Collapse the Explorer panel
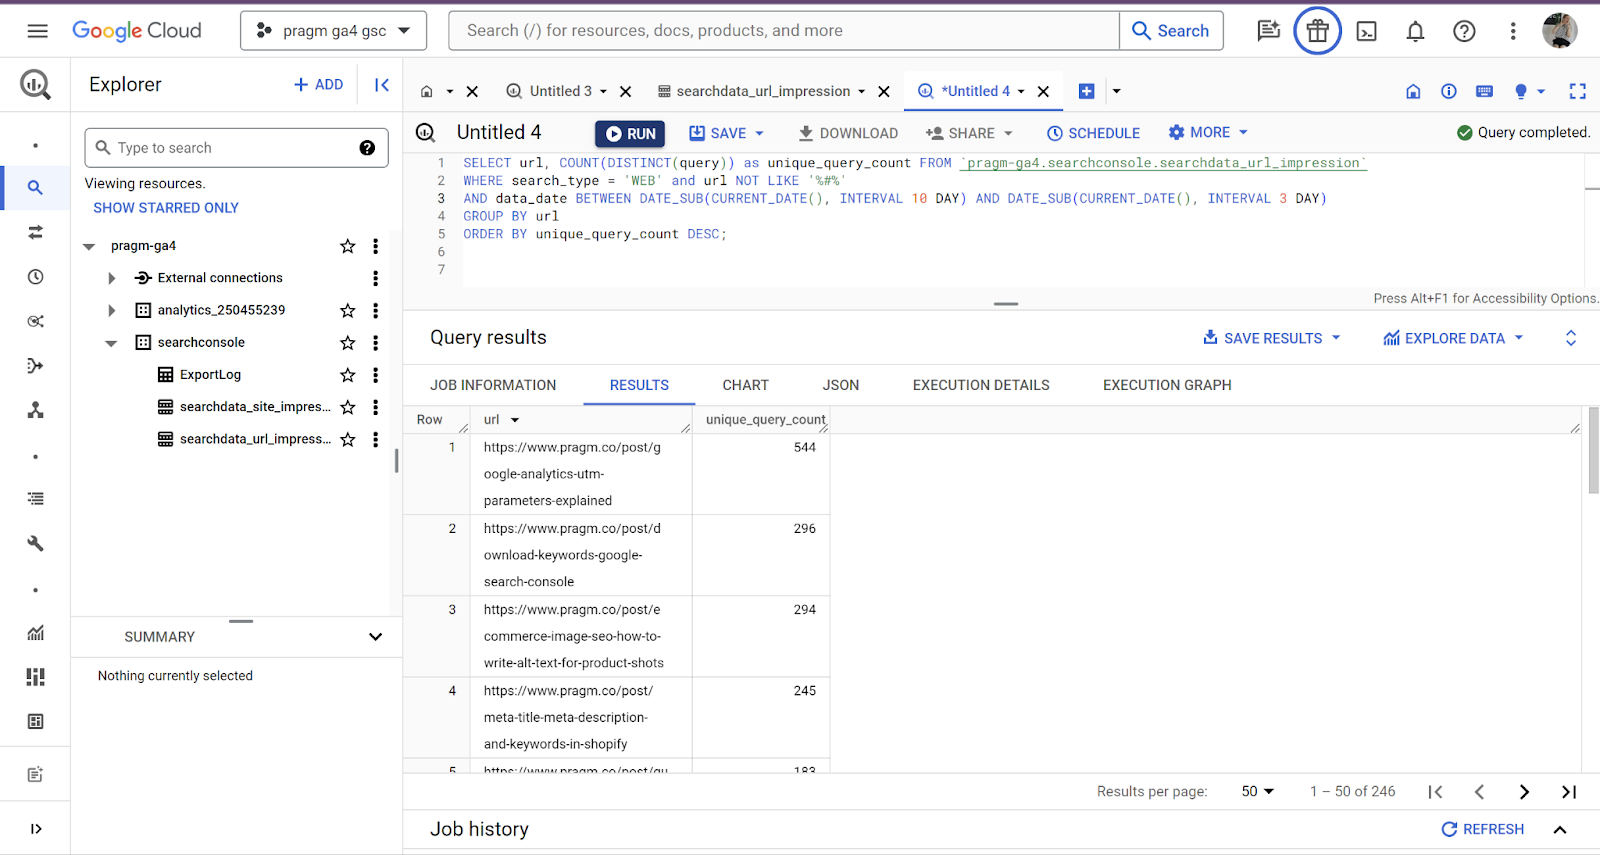 [382, 85]
